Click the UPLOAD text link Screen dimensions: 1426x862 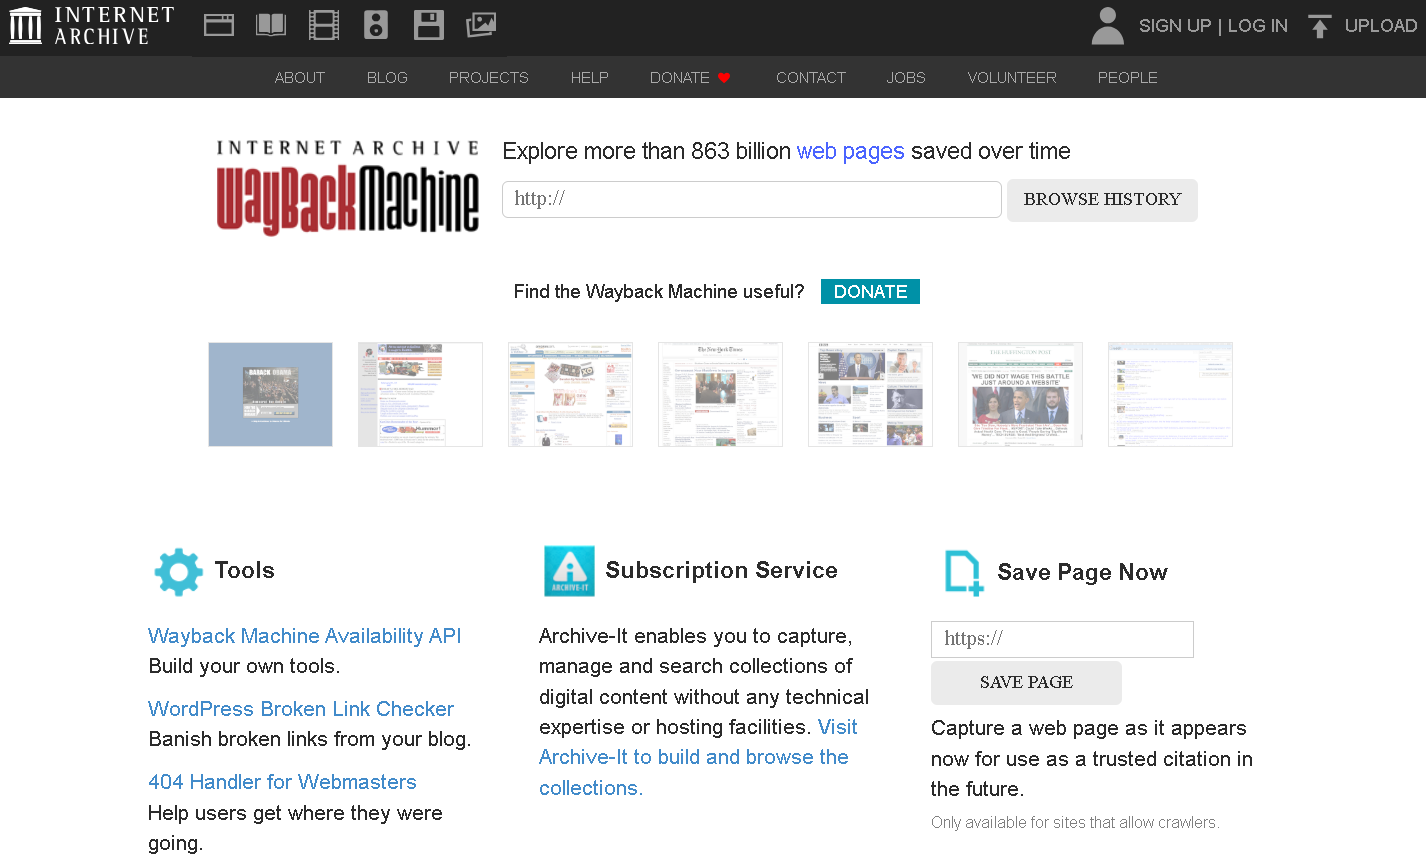(1381, 26)
